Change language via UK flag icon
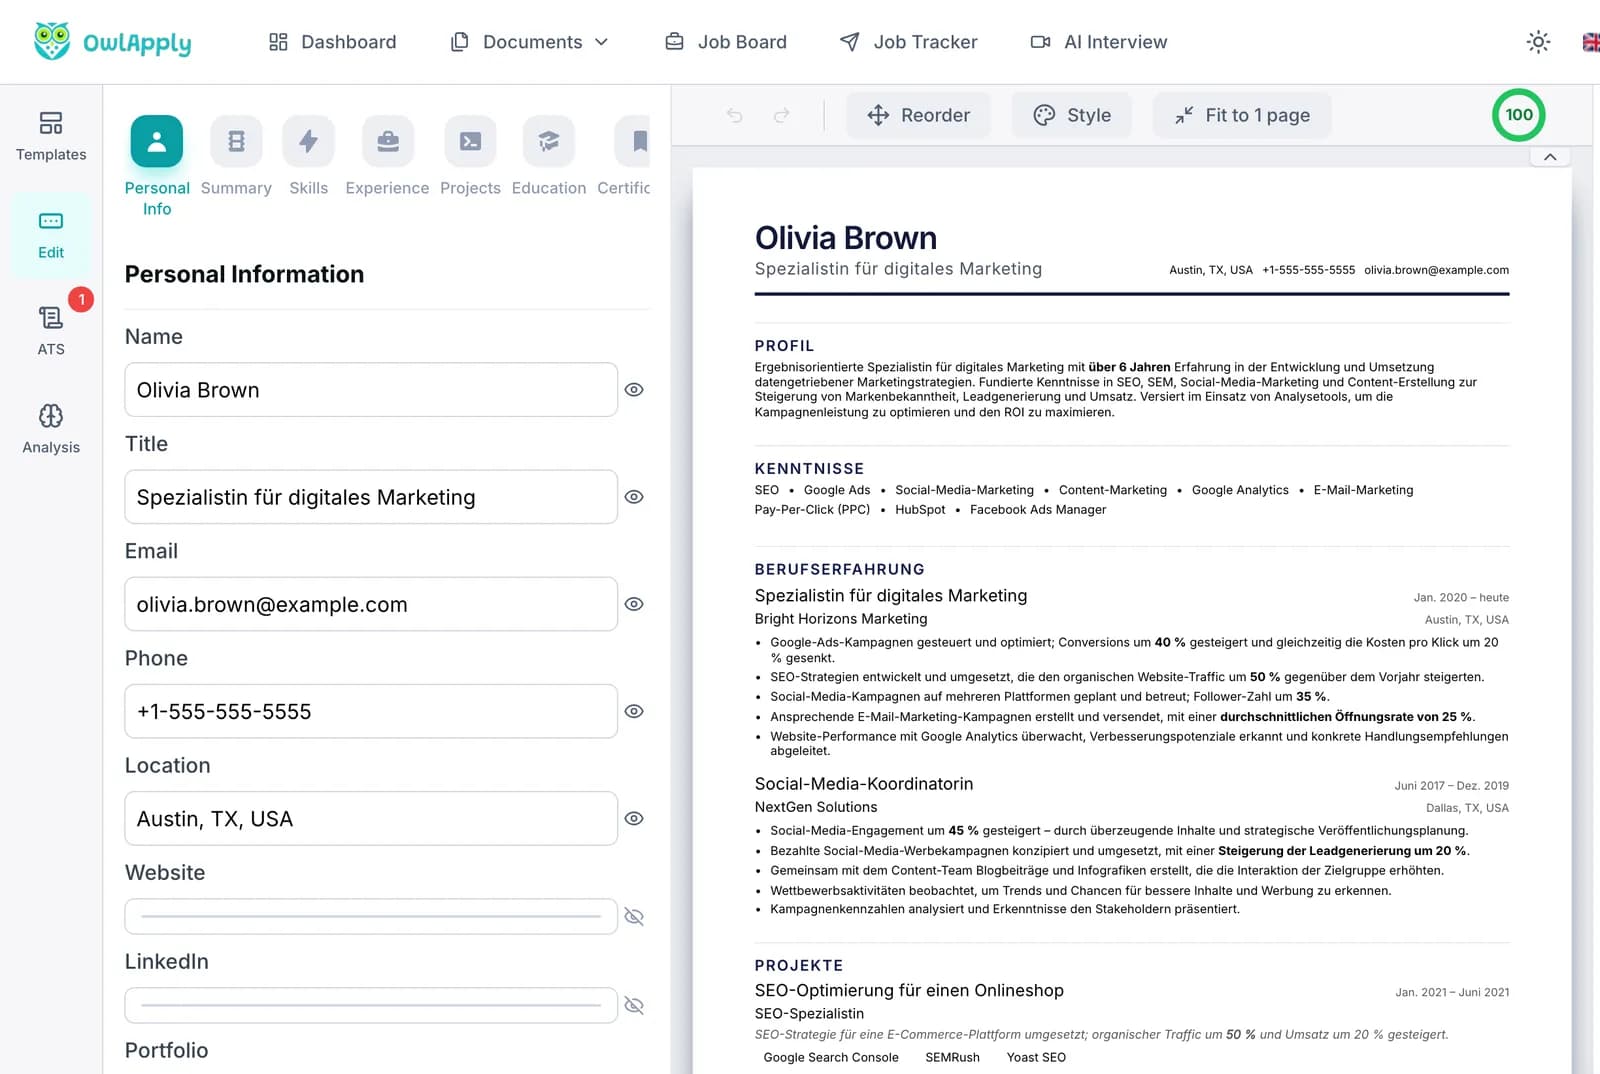This screenshot has height=1074, width=1600. (x=1591, y=42)
